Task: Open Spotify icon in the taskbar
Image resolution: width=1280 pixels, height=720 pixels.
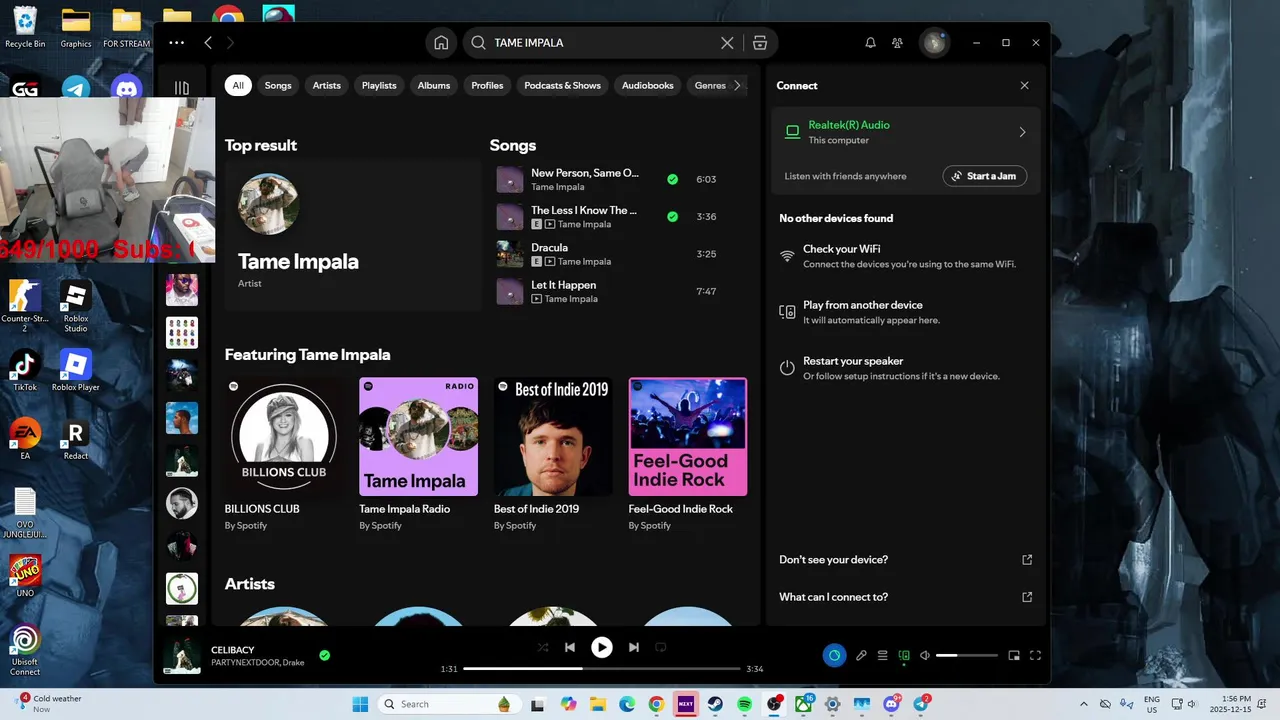Action: pos(745,704)
